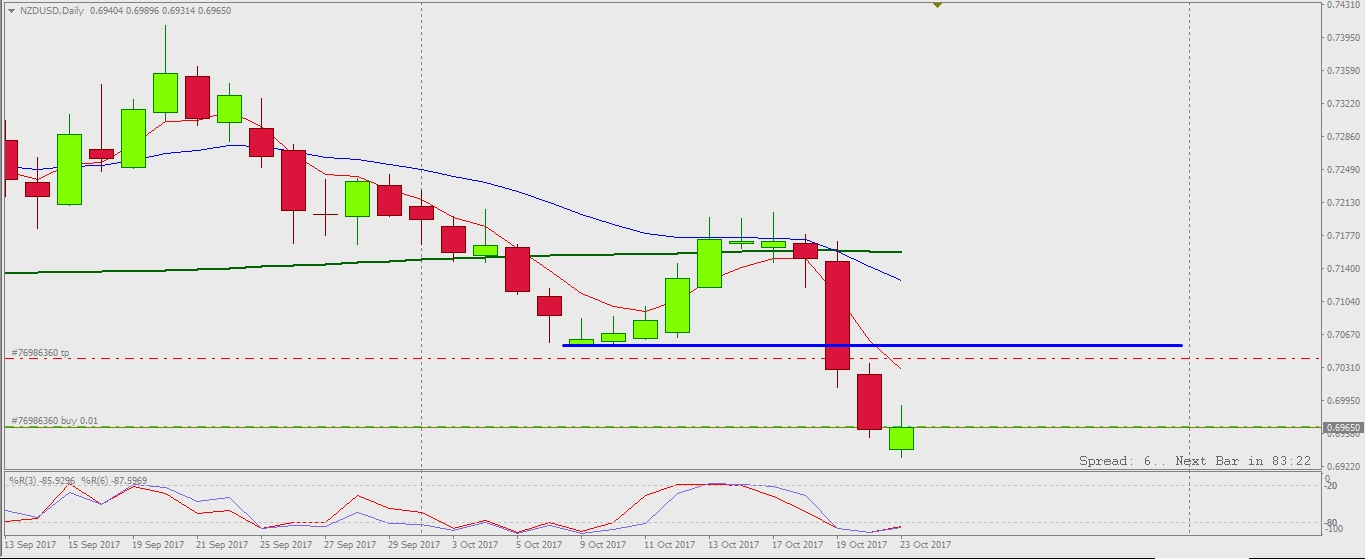
Task: Select the blue horizontal support line
Action: [x=872, y=345]
